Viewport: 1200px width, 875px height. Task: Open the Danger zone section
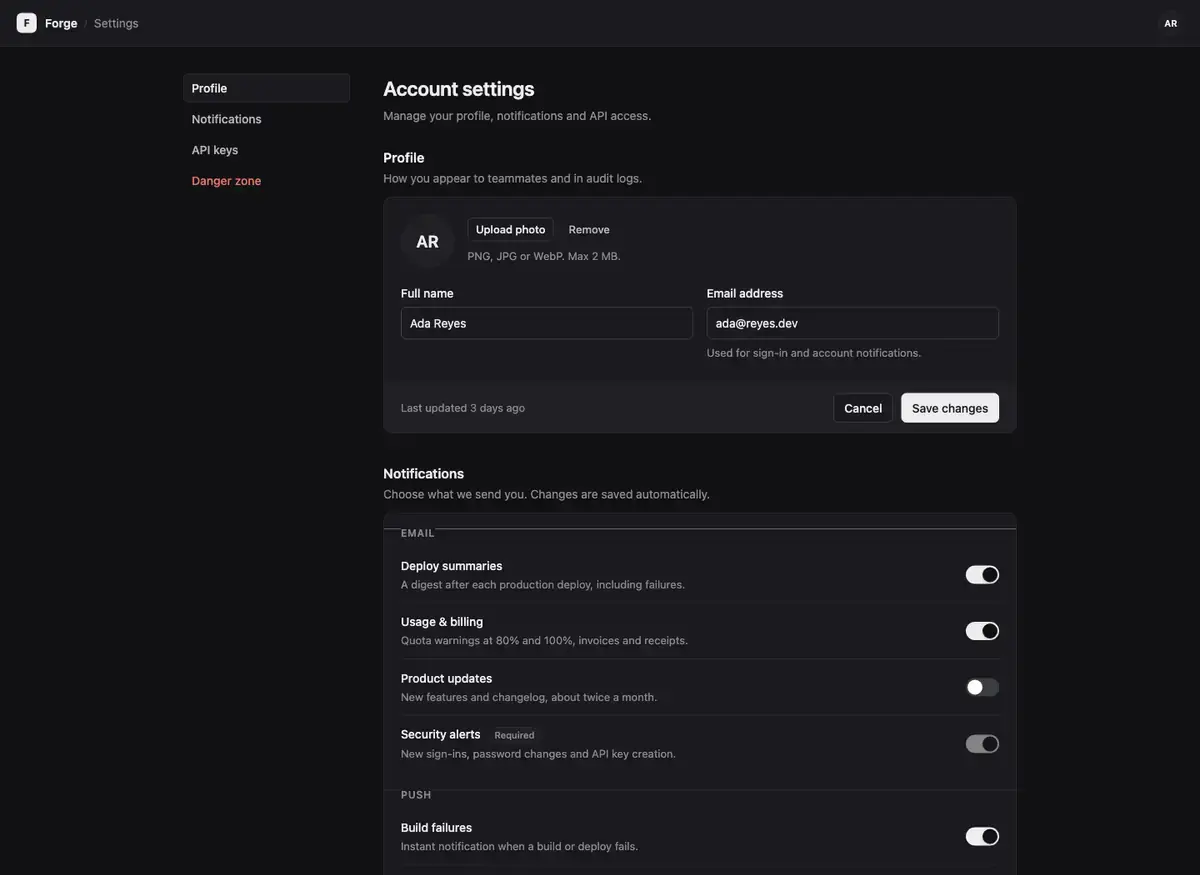coord(266,181)
